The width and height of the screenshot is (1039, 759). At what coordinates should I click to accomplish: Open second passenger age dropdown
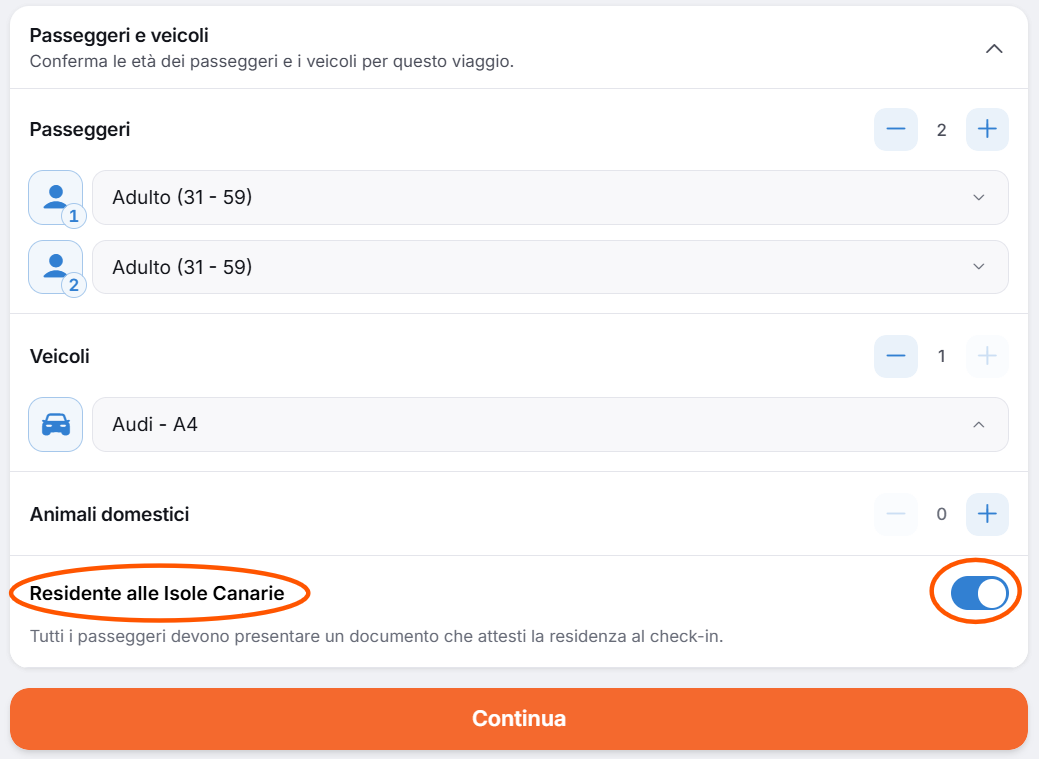550,267
